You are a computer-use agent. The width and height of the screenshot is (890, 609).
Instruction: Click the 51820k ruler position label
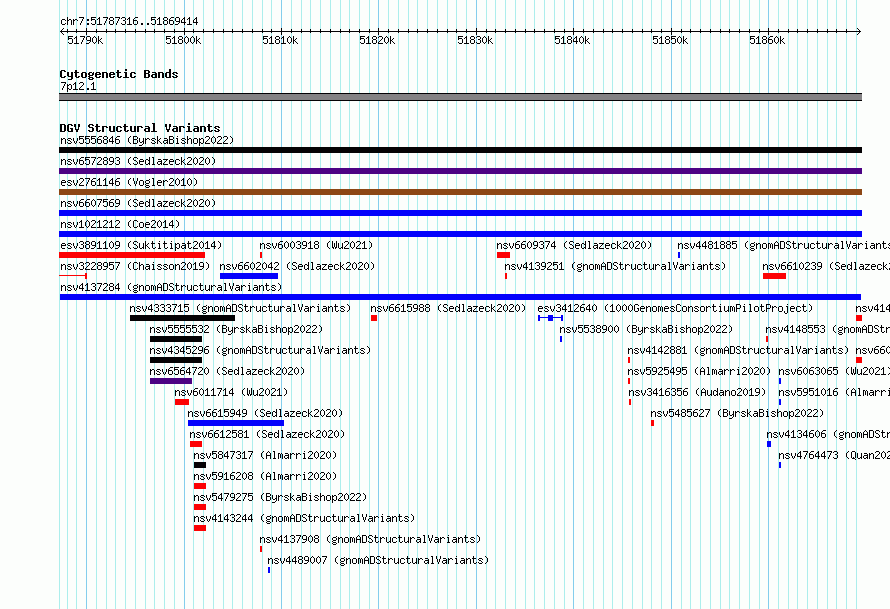pyautogui.click(x=377, y=40)
